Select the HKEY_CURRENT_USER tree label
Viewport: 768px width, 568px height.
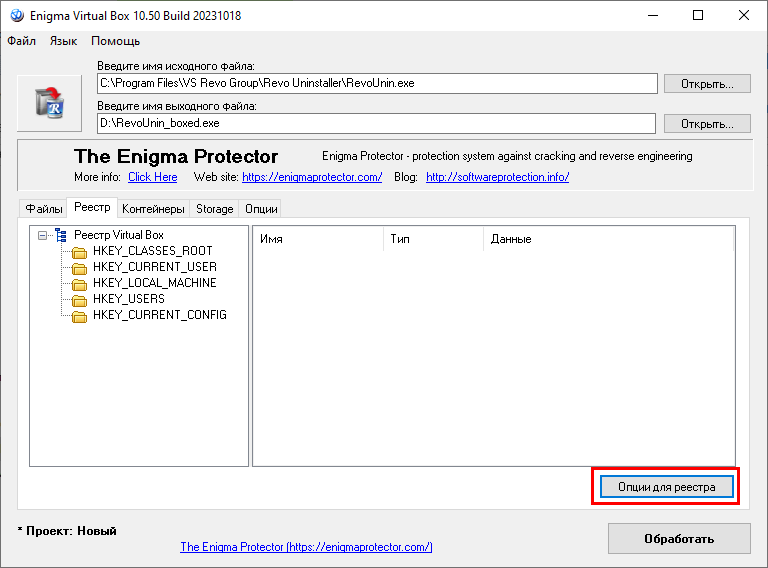click(155, 267)
